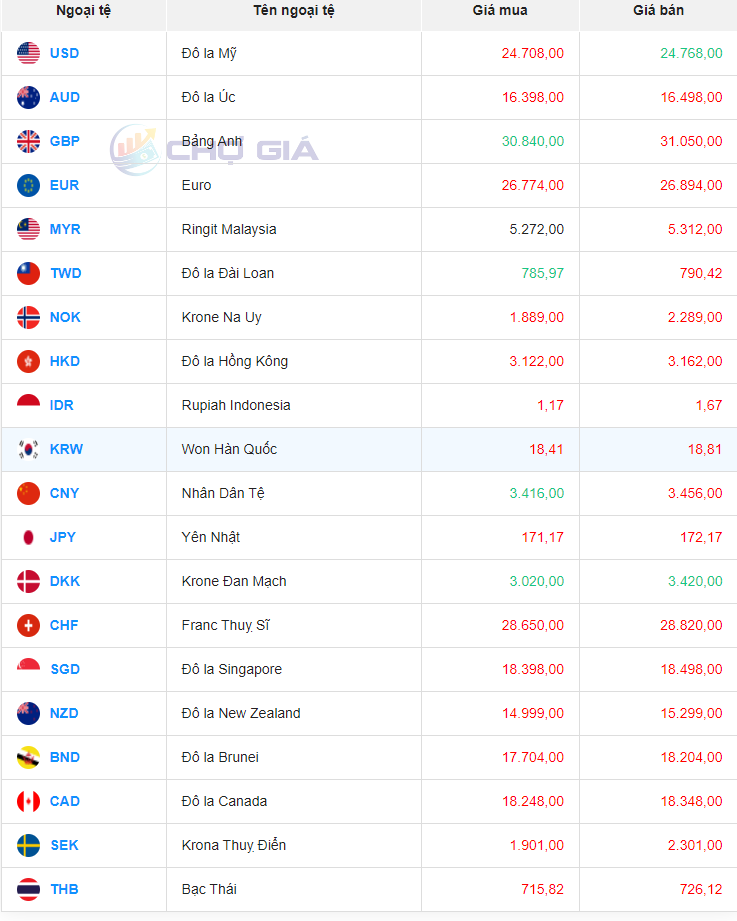This screenshot has width=737, height=921.
Task: Click the Sweden flag beside SEK
Action: tap(28, 845)
